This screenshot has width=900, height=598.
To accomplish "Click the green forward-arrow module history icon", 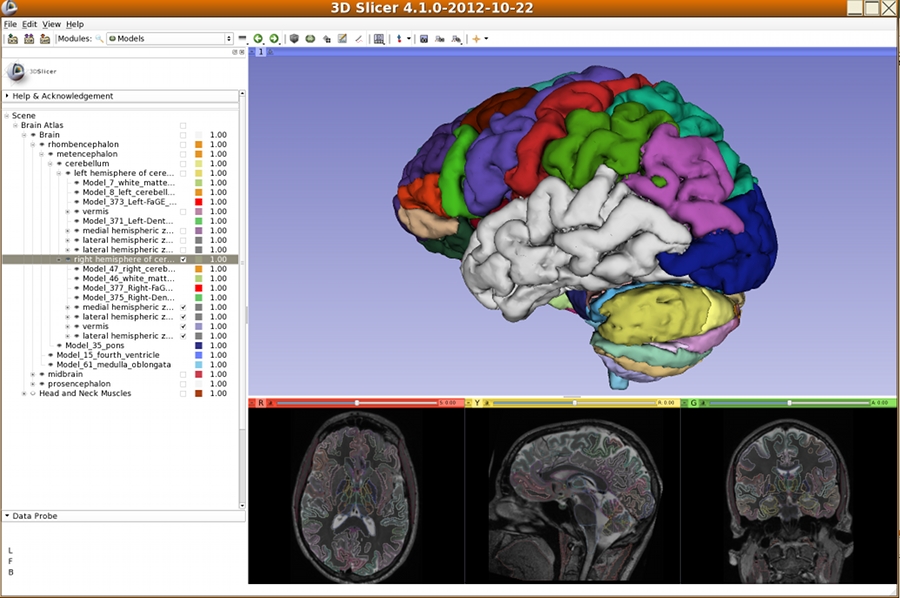I will [x=273, y=39].
